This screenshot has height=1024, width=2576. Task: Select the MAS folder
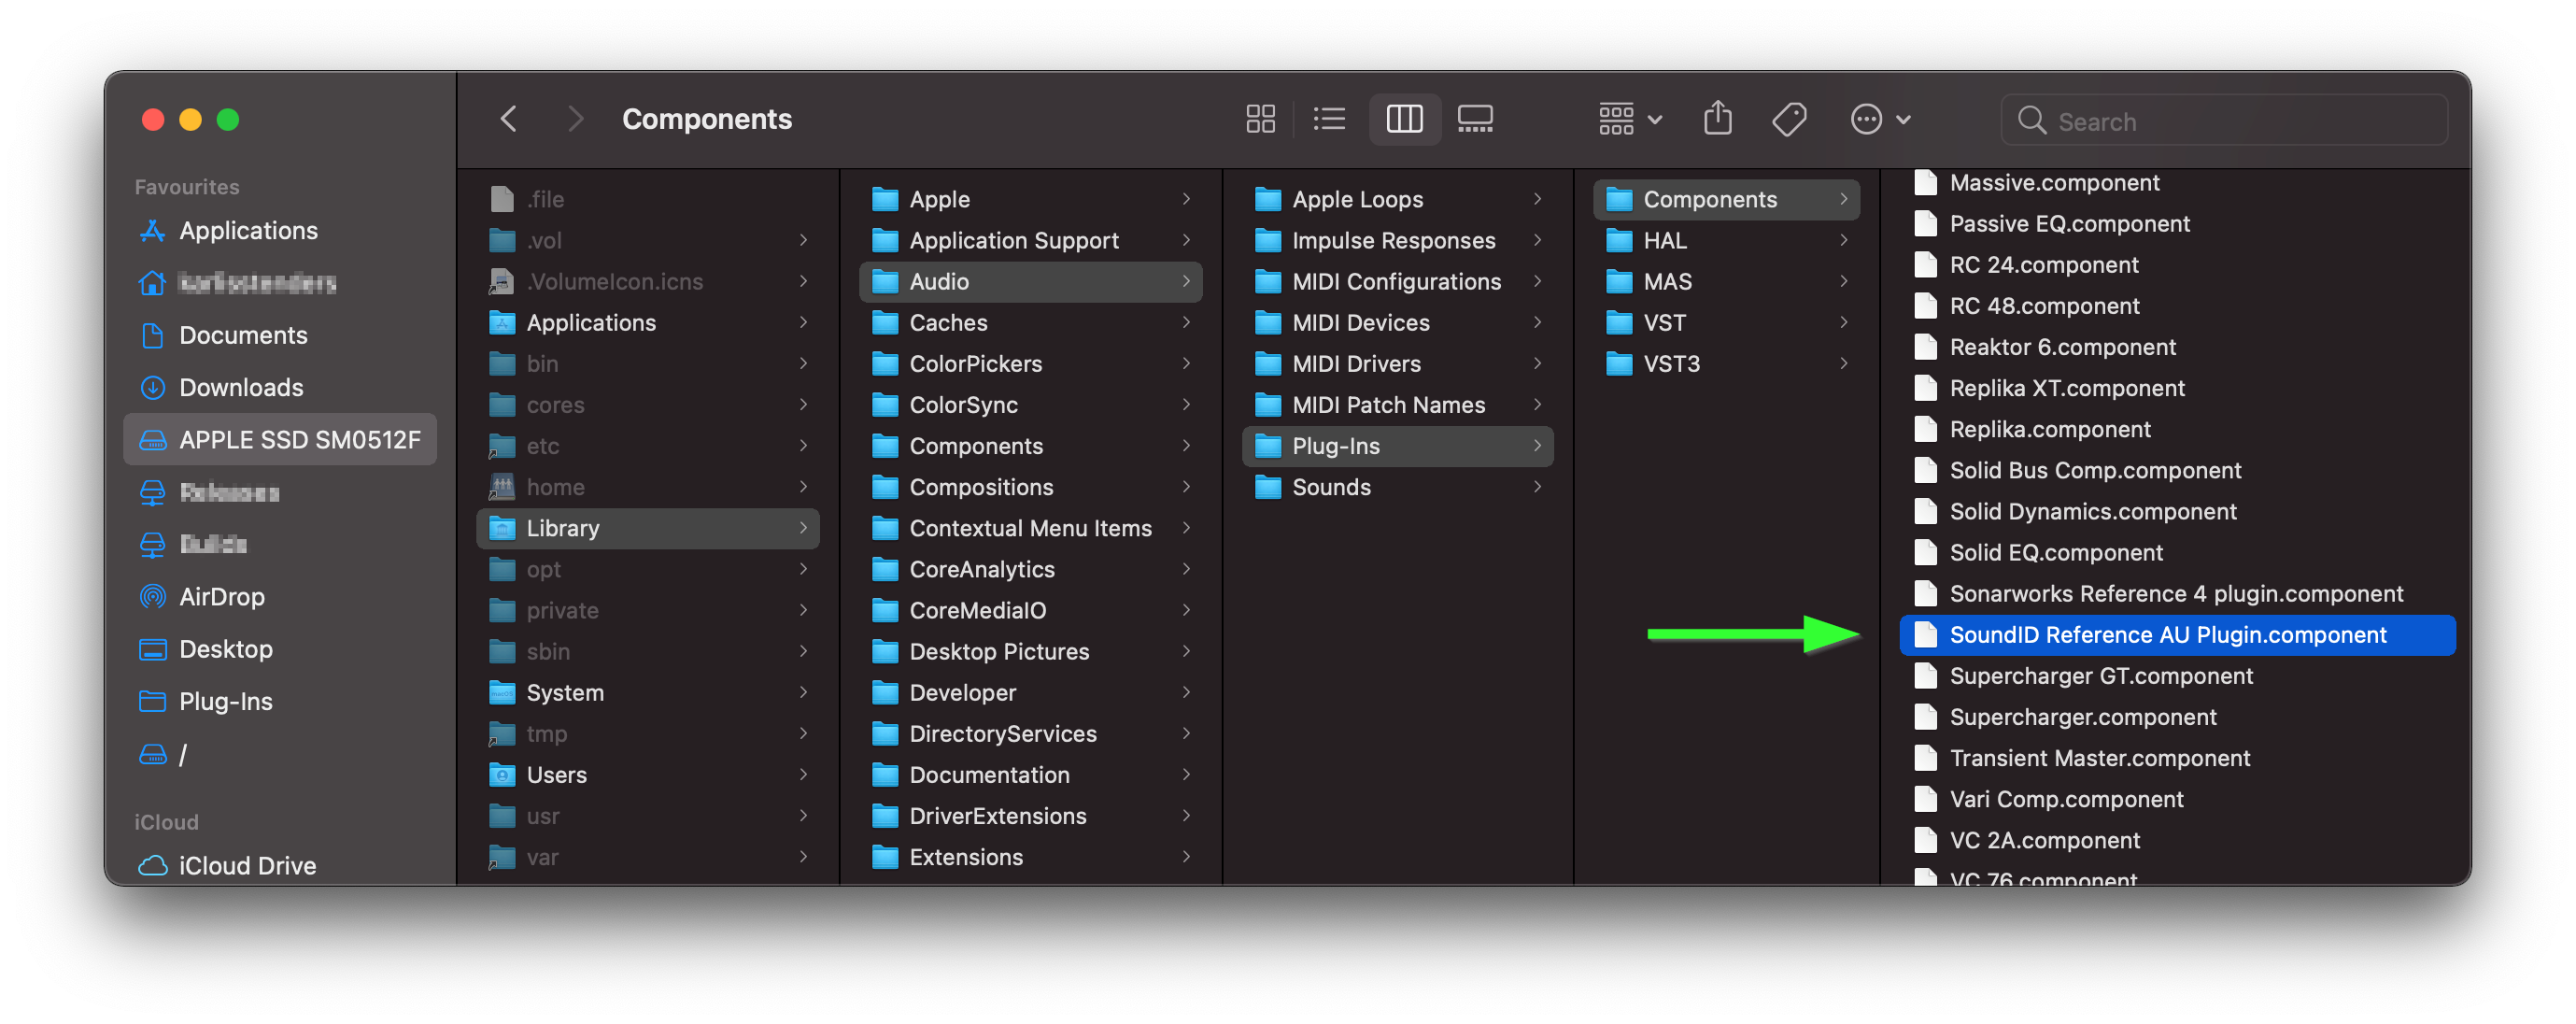(1726, 281)
